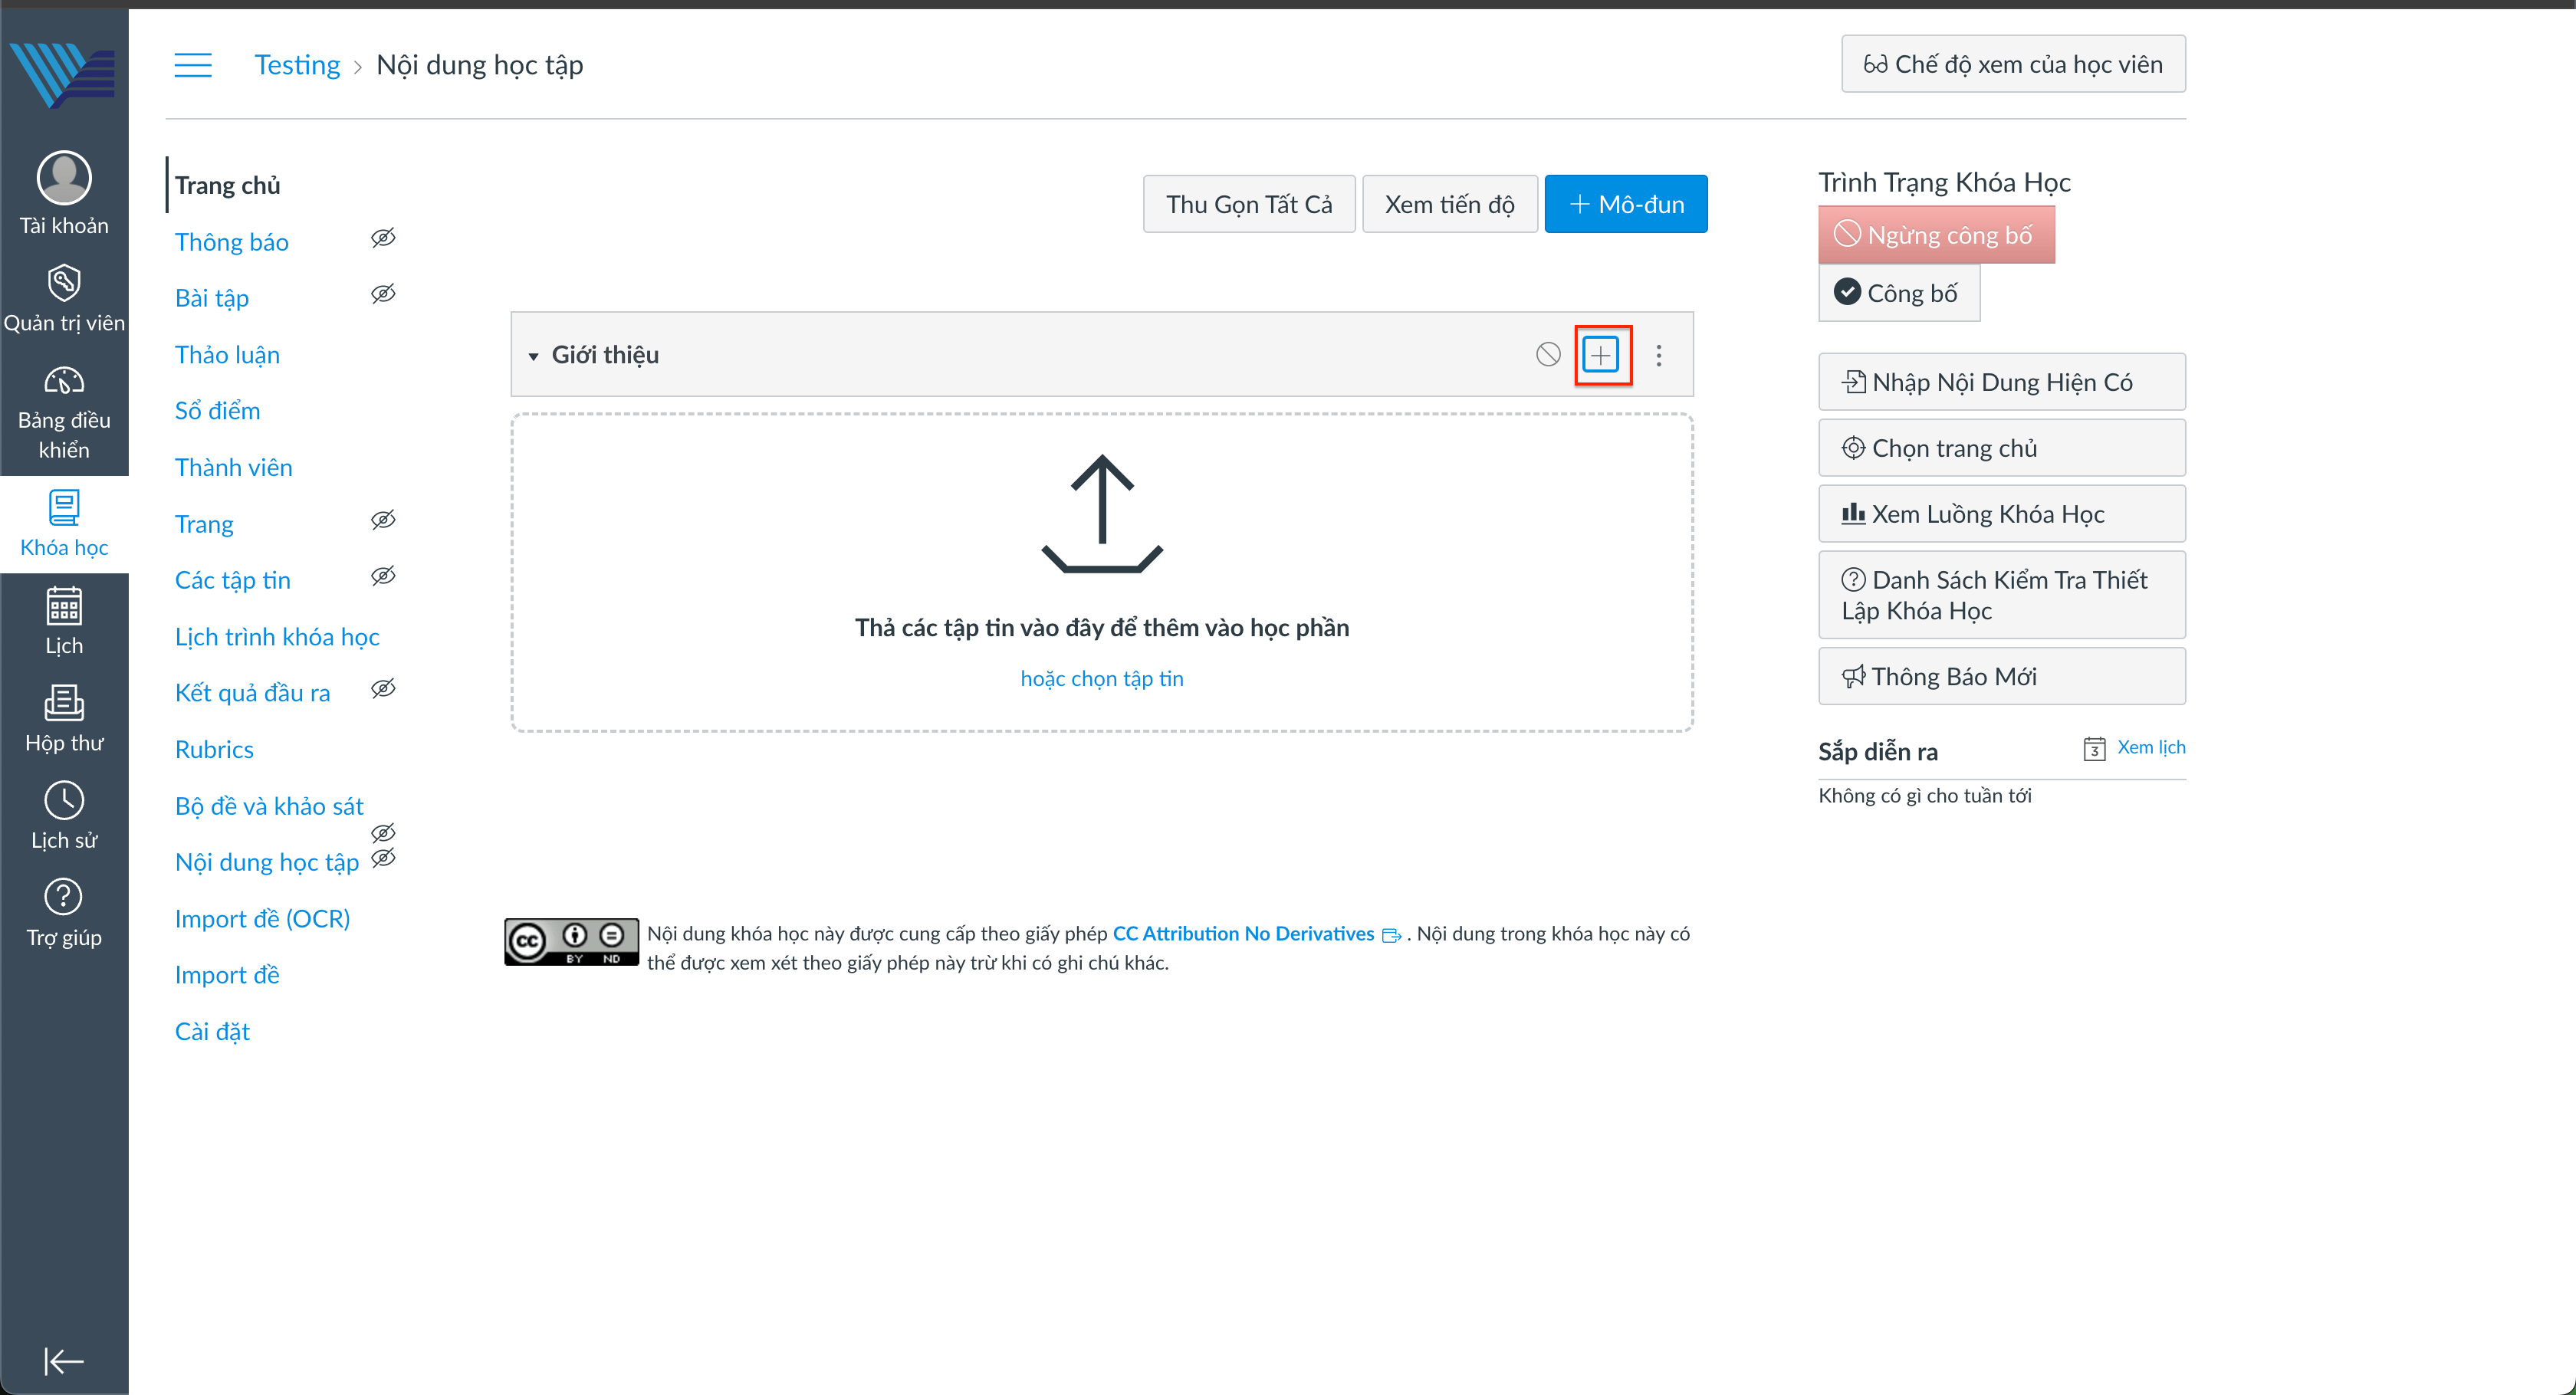Open the hamburger course navigation menu

tap(192, 65)
